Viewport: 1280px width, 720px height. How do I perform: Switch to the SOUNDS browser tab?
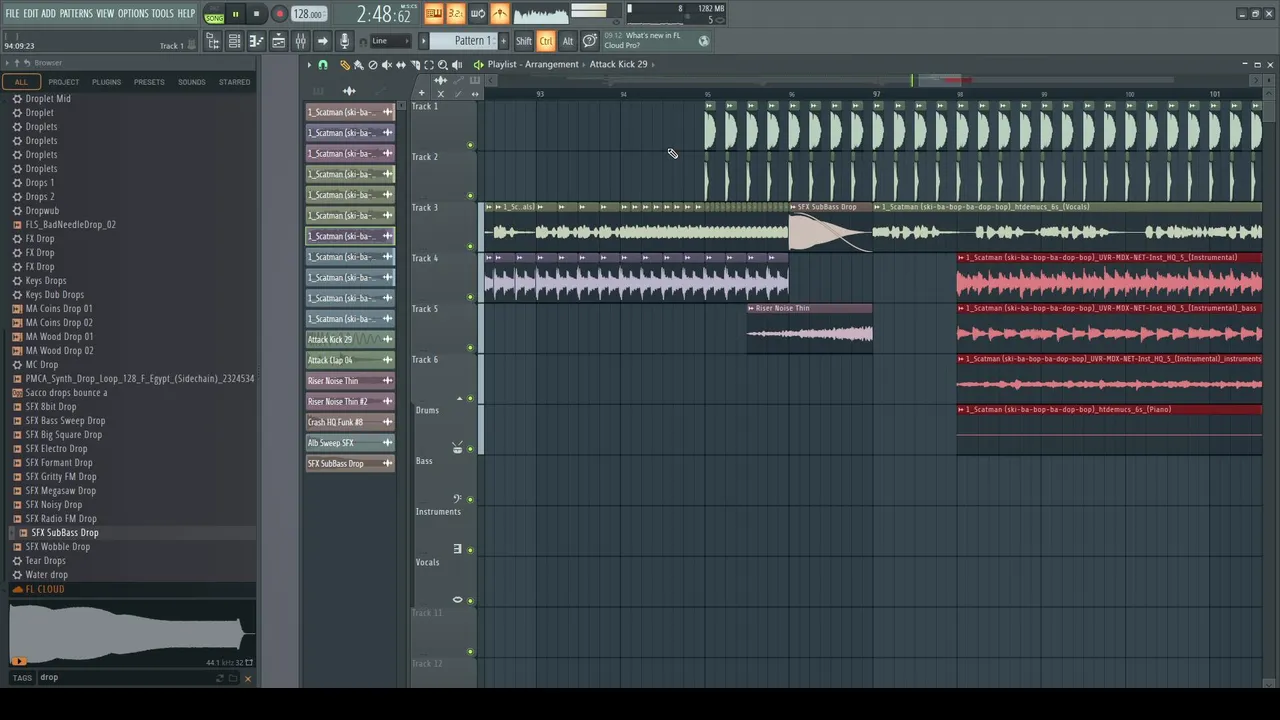191,82
